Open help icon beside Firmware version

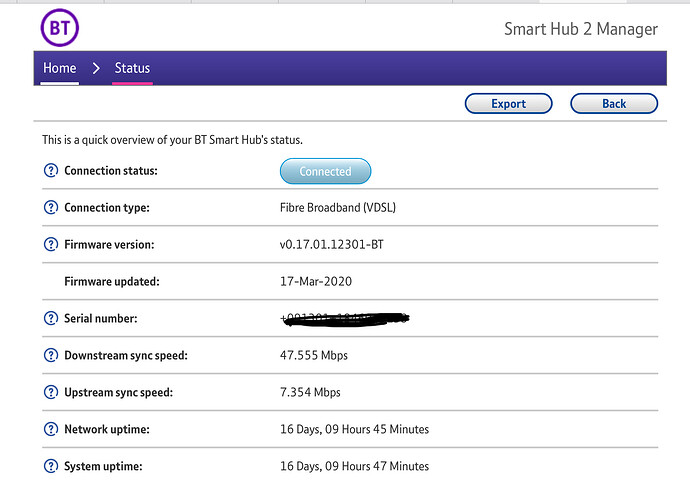pos(51,244)
